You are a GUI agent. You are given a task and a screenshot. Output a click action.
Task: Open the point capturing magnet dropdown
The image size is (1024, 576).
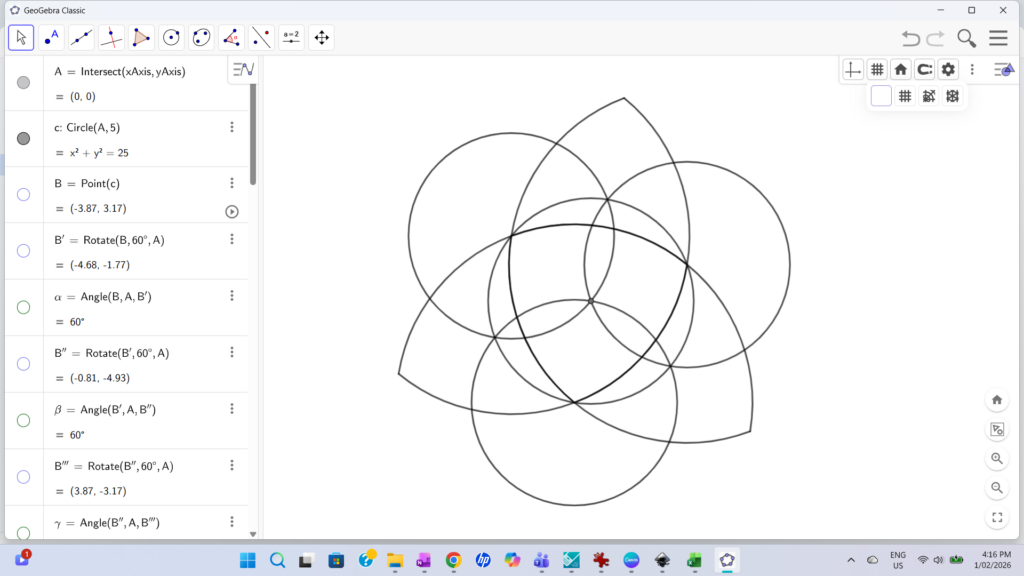pyautogui.click(x=925, y=69)
